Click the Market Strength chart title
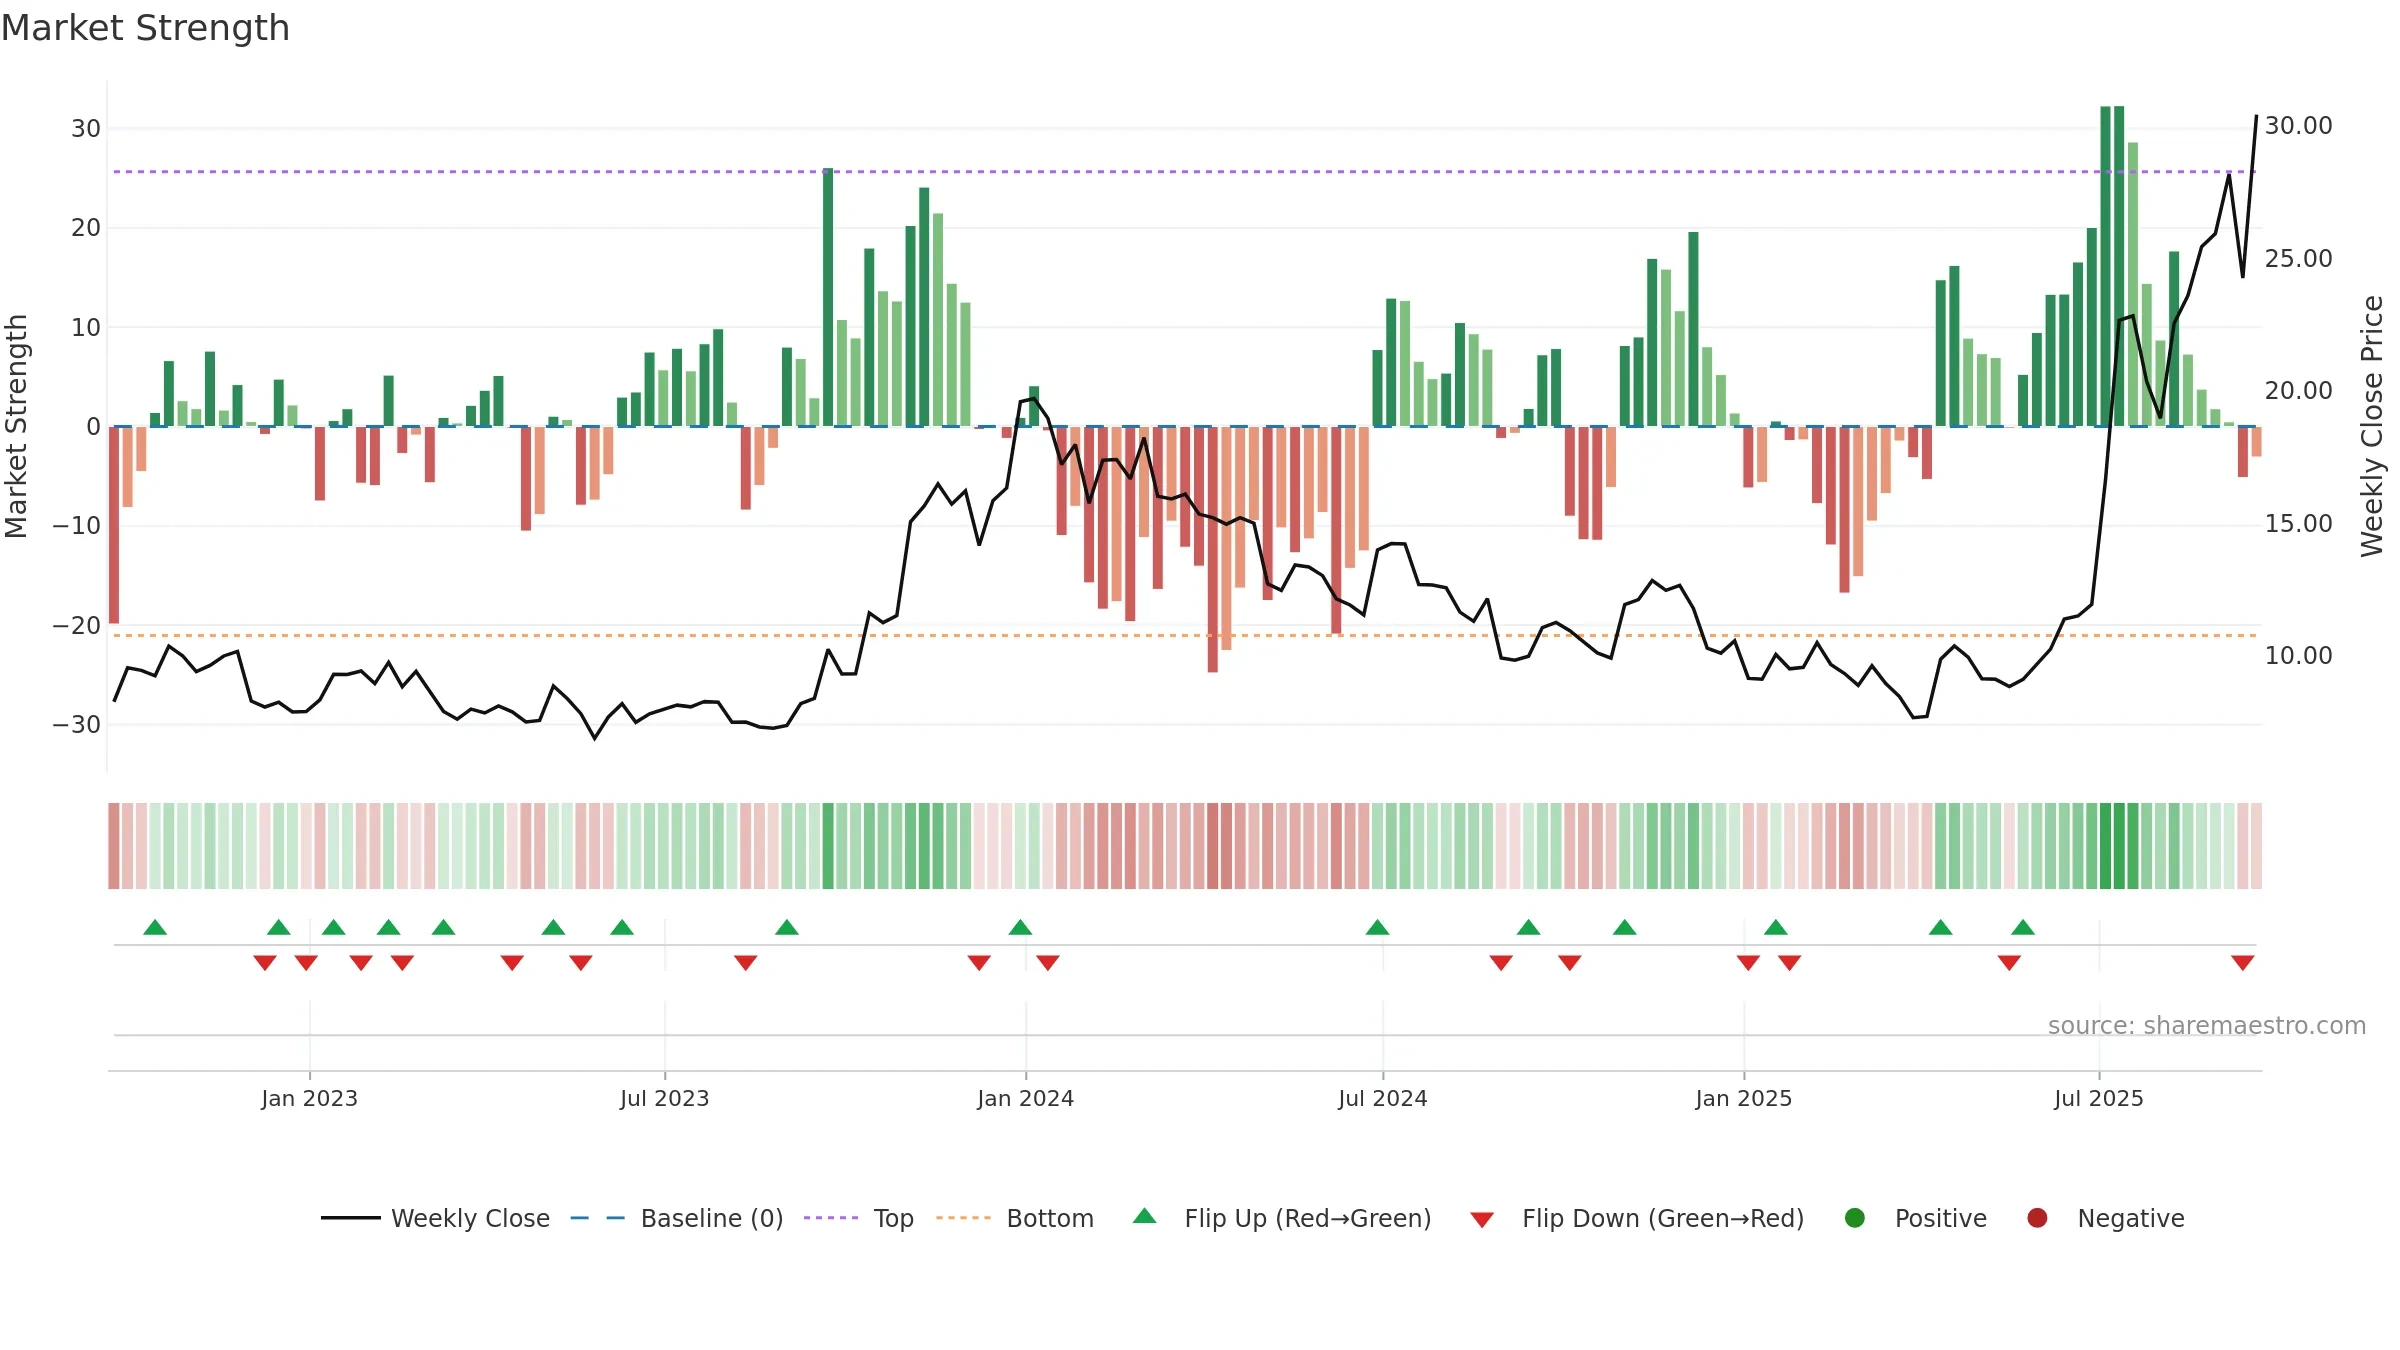This screenshot has height=1350, width=2400. click(x=145, y=28)
